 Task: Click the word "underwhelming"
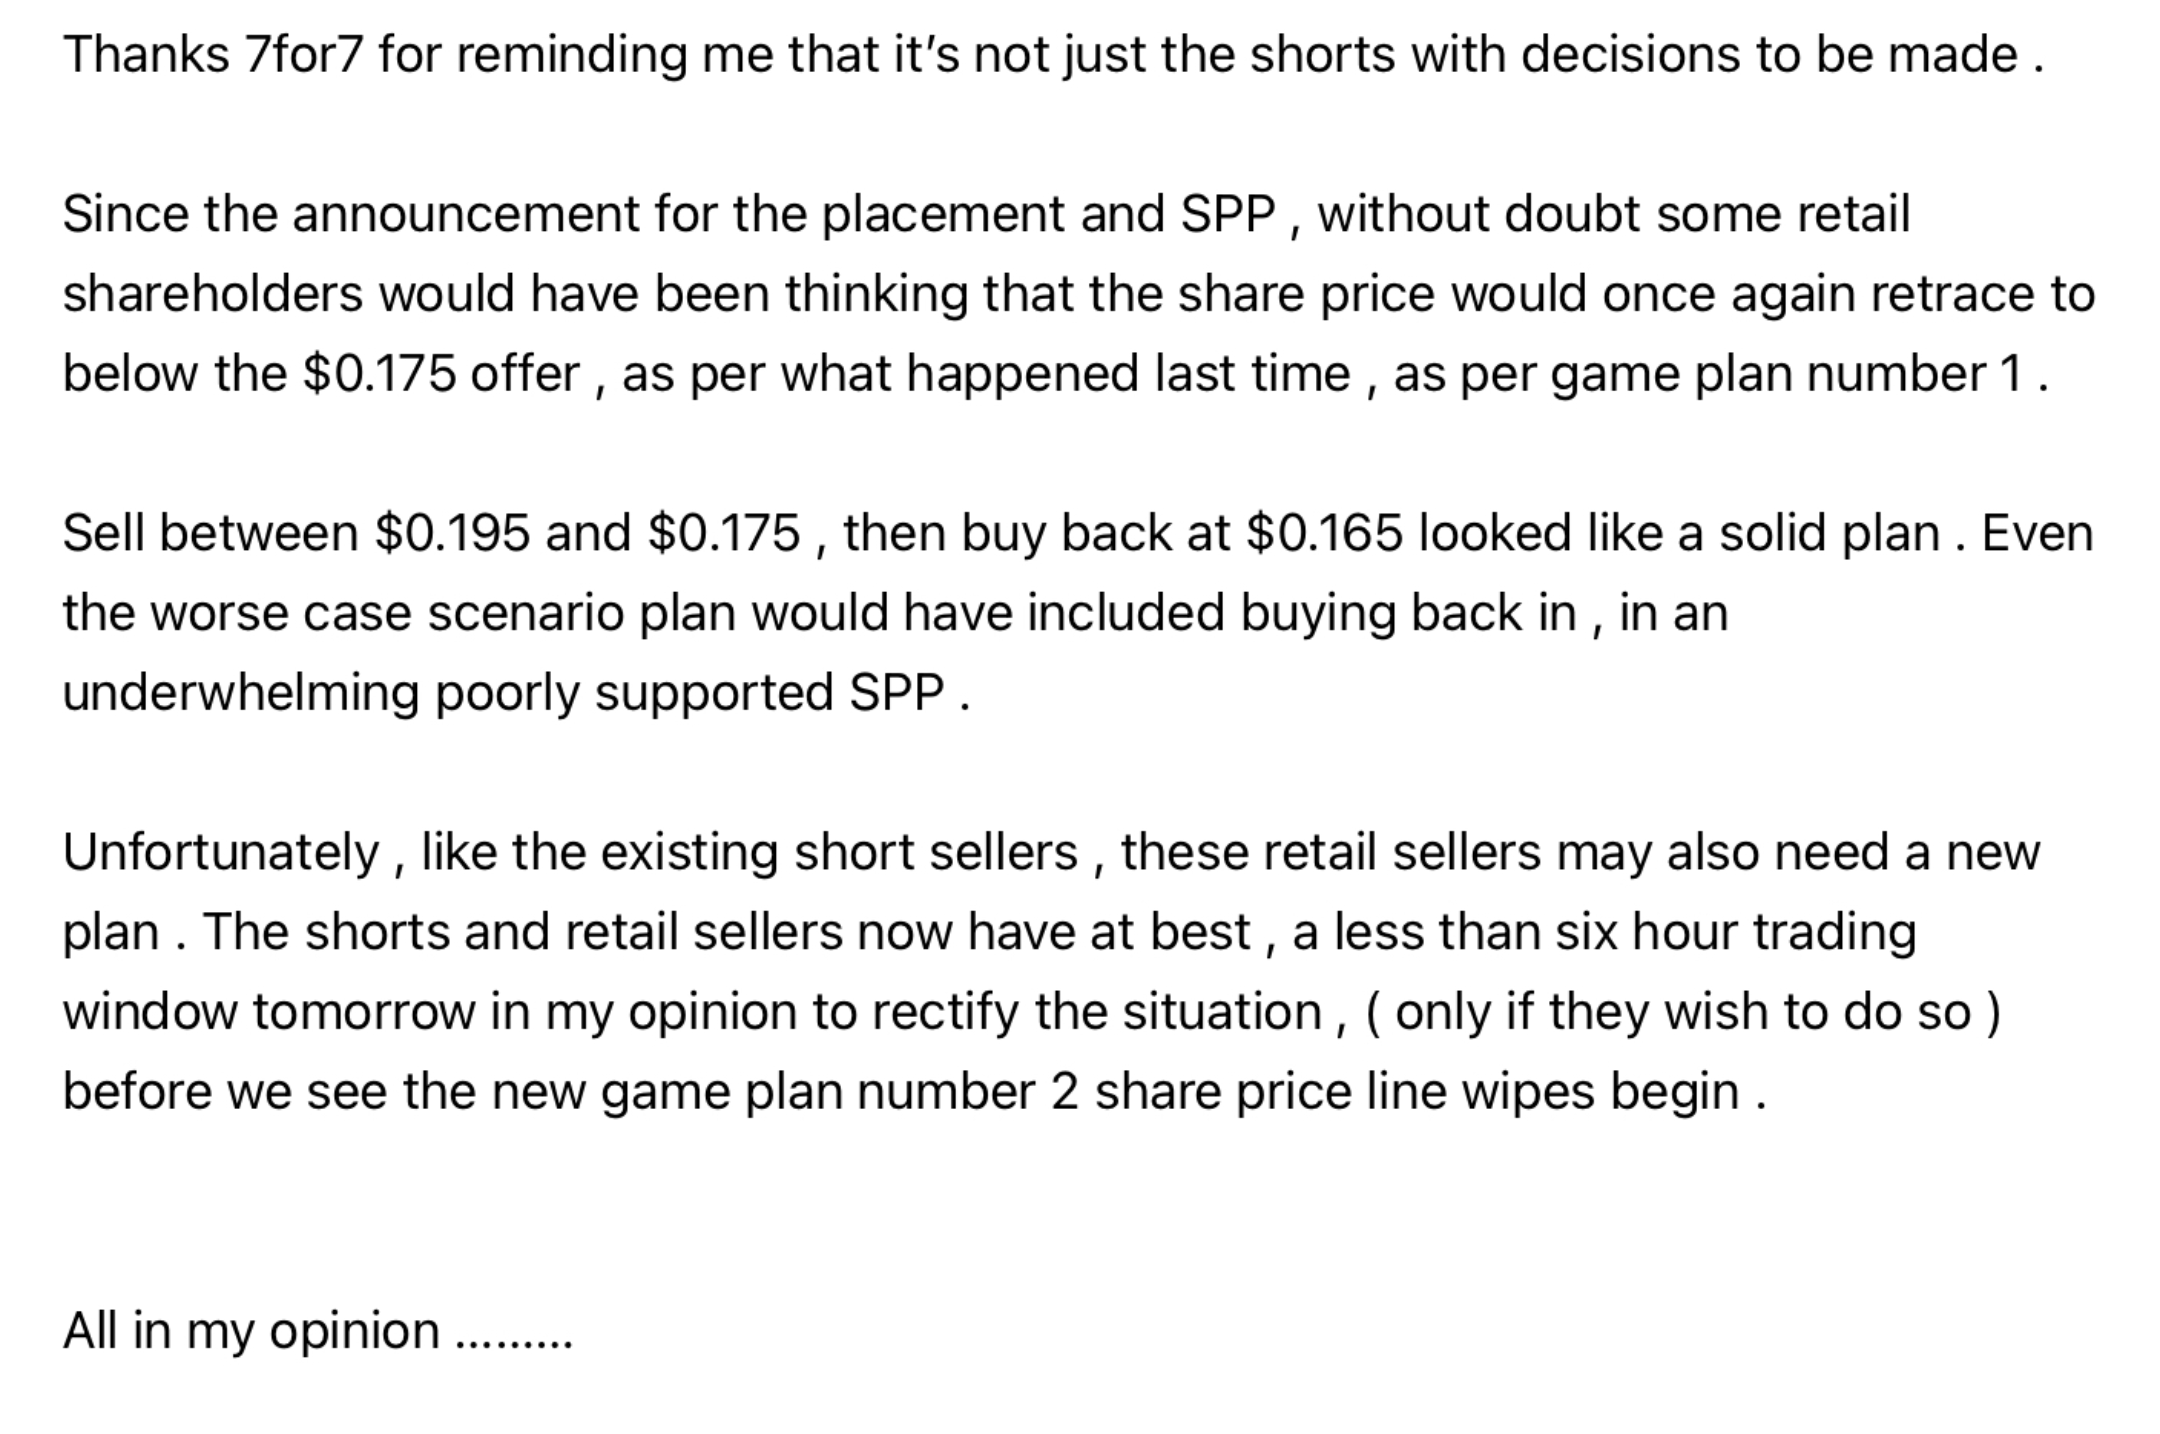(240, 693)
